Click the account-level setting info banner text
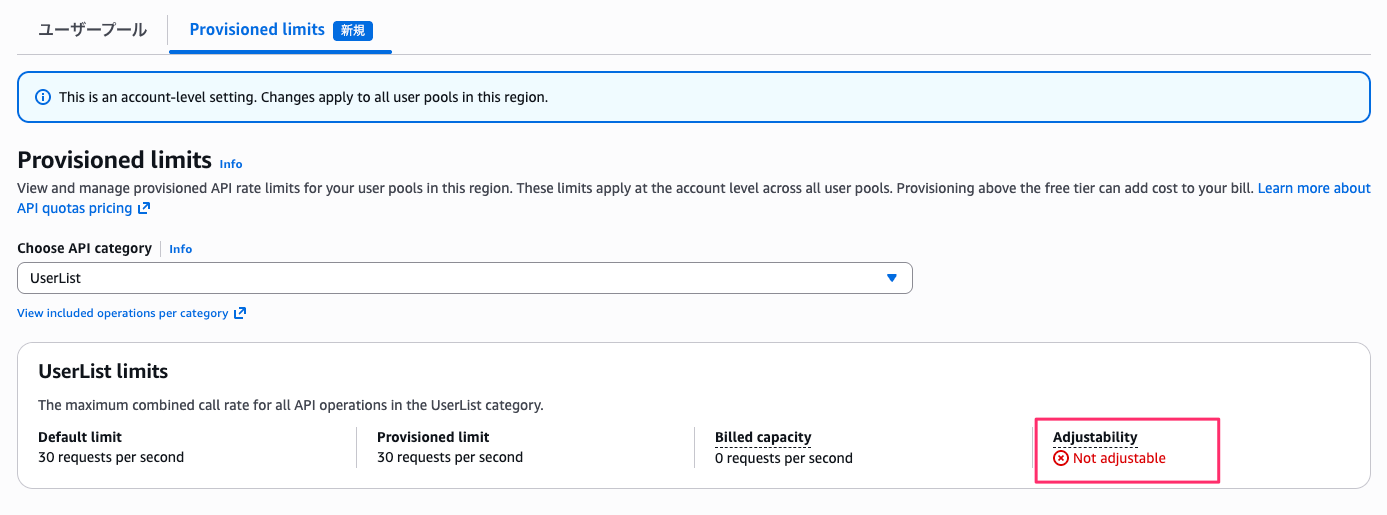The height and width of the screenshot is (515, 1387). 303,97
